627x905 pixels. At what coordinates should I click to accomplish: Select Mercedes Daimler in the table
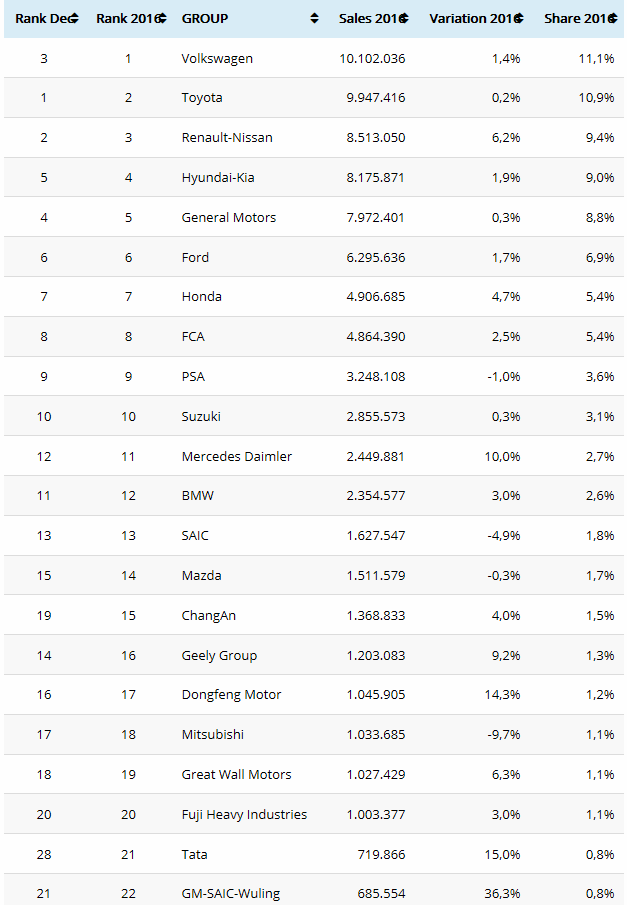(237, 457)
